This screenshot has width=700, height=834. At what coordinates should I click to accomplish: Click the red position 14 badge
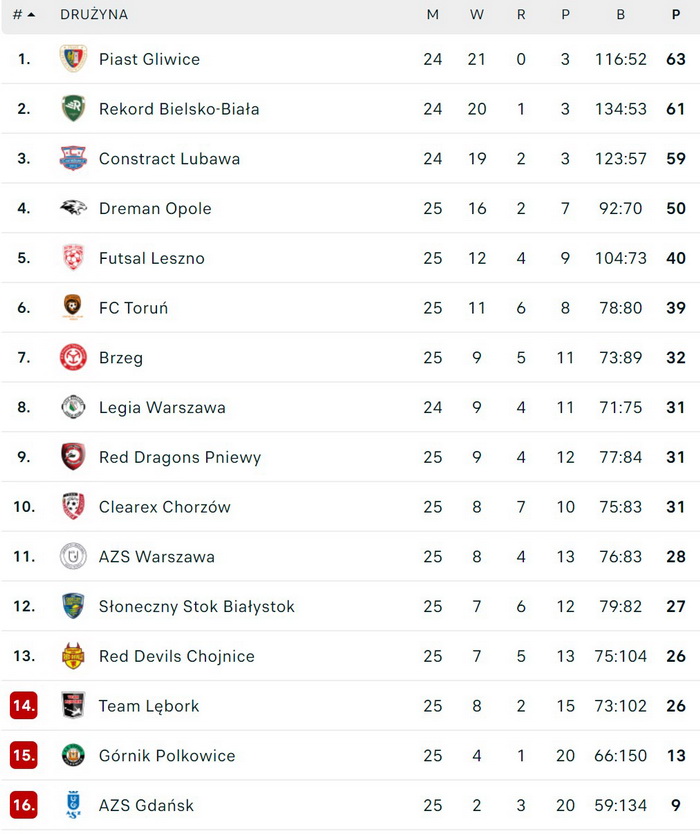coord(24,706)
